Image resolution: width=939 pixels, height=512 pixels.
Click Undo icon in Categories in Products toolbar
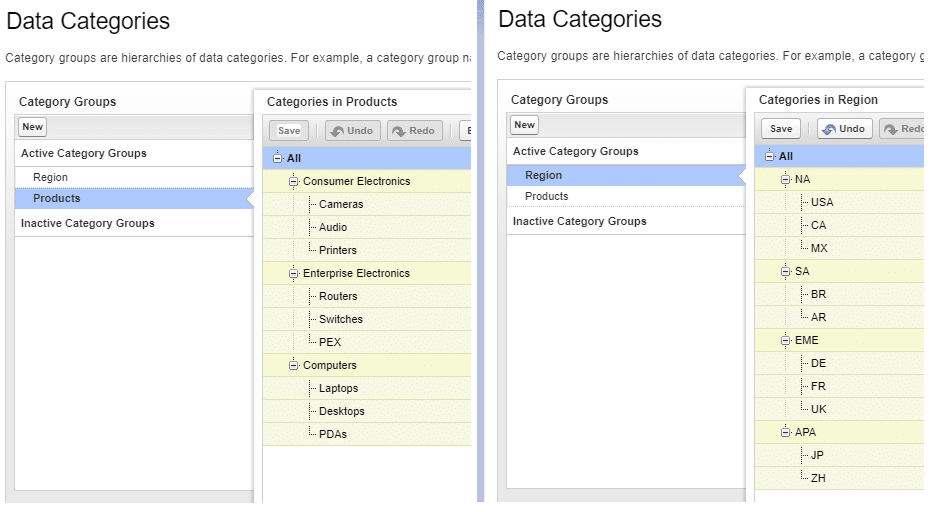click(337, 131)
